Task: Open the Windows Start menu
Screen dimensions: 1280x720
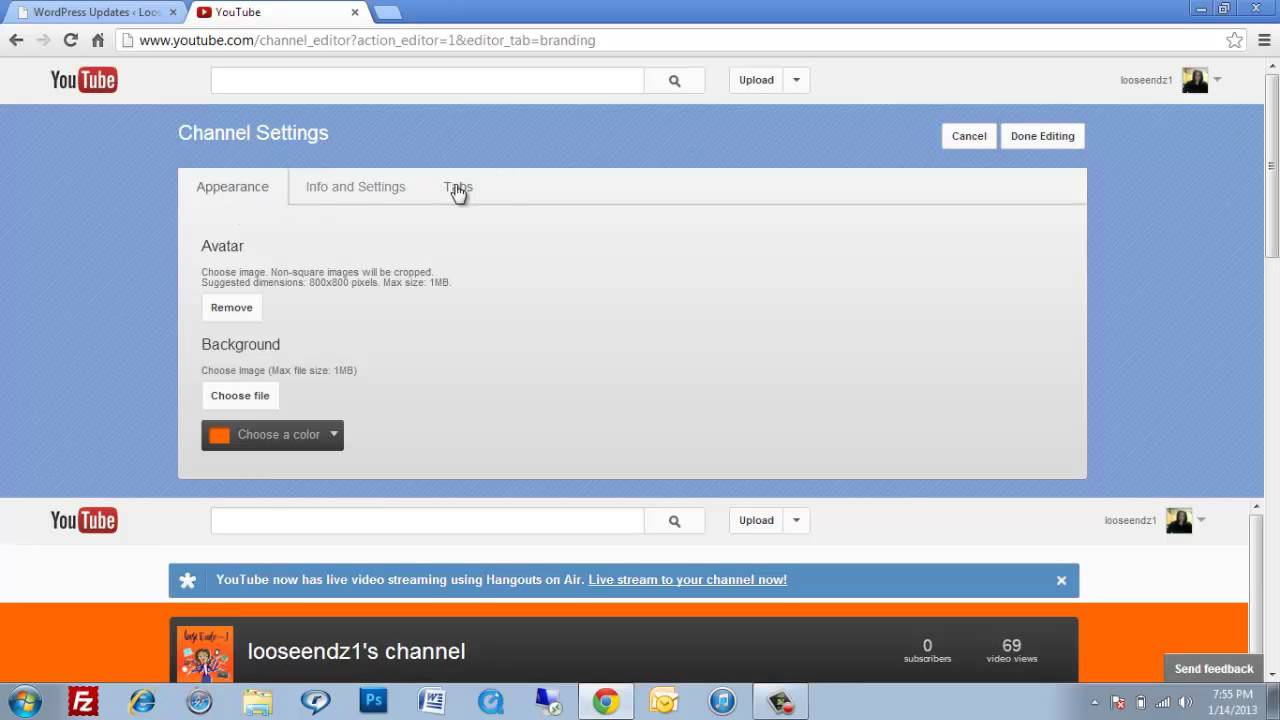Action: 24,701
